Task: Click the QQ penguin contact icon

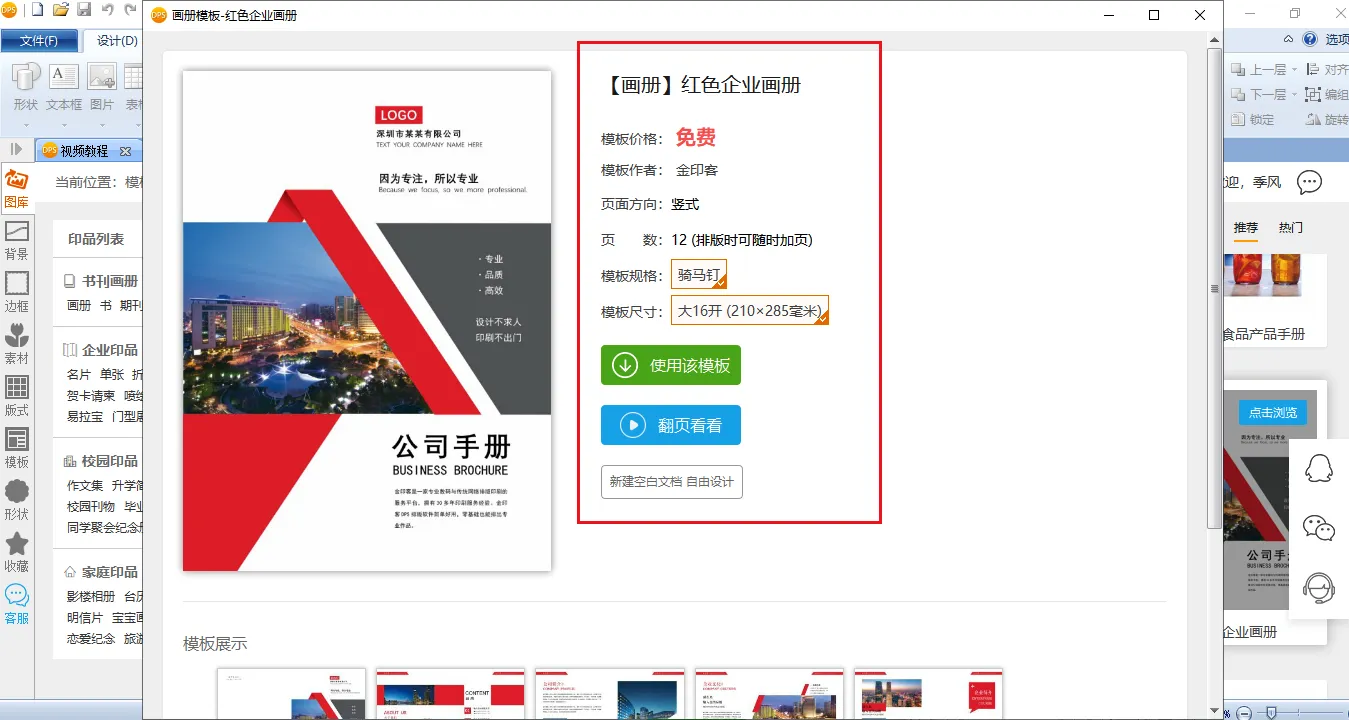Action: (x=1319, y=470)
